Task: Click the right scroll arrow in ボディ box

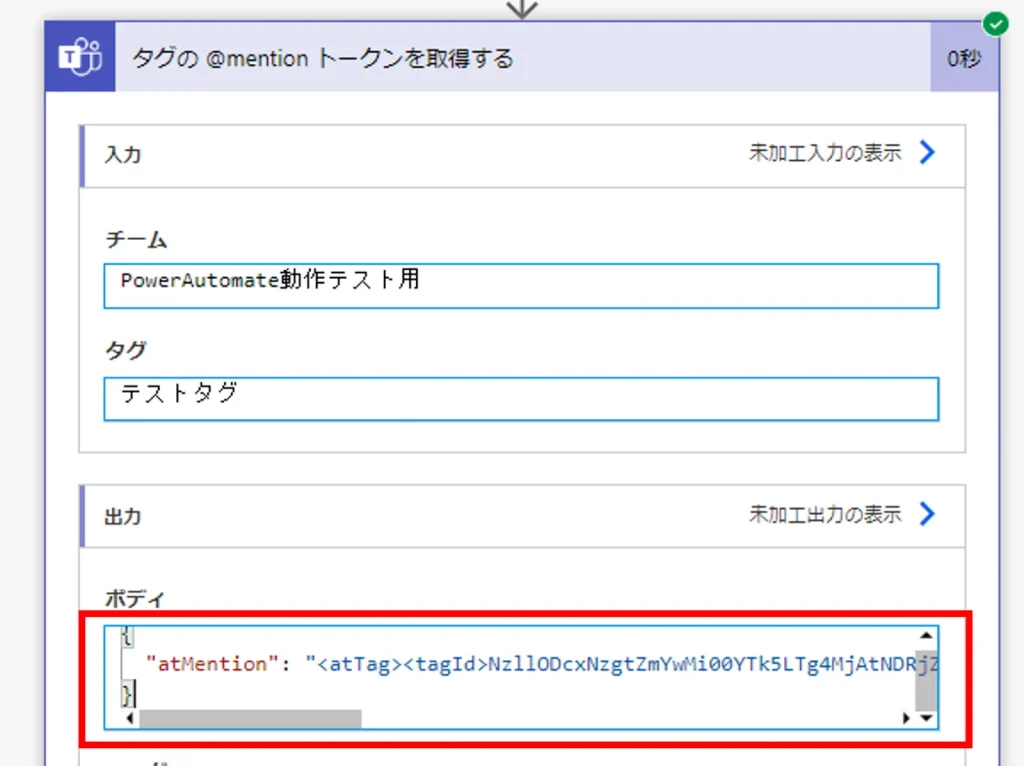Action: point(906,718)
